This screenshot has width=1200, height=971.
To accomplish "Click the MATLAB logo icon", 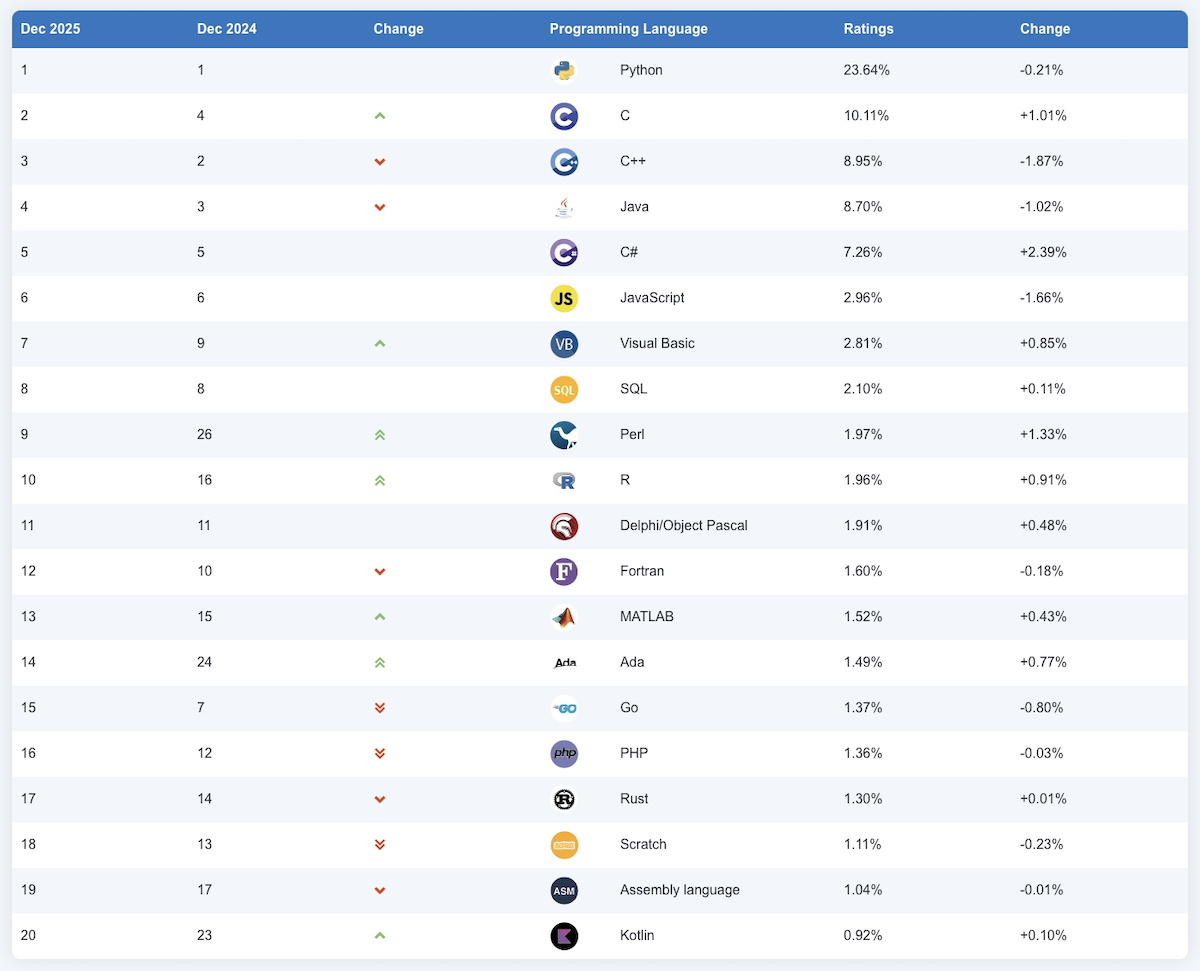I will [564, 617].
